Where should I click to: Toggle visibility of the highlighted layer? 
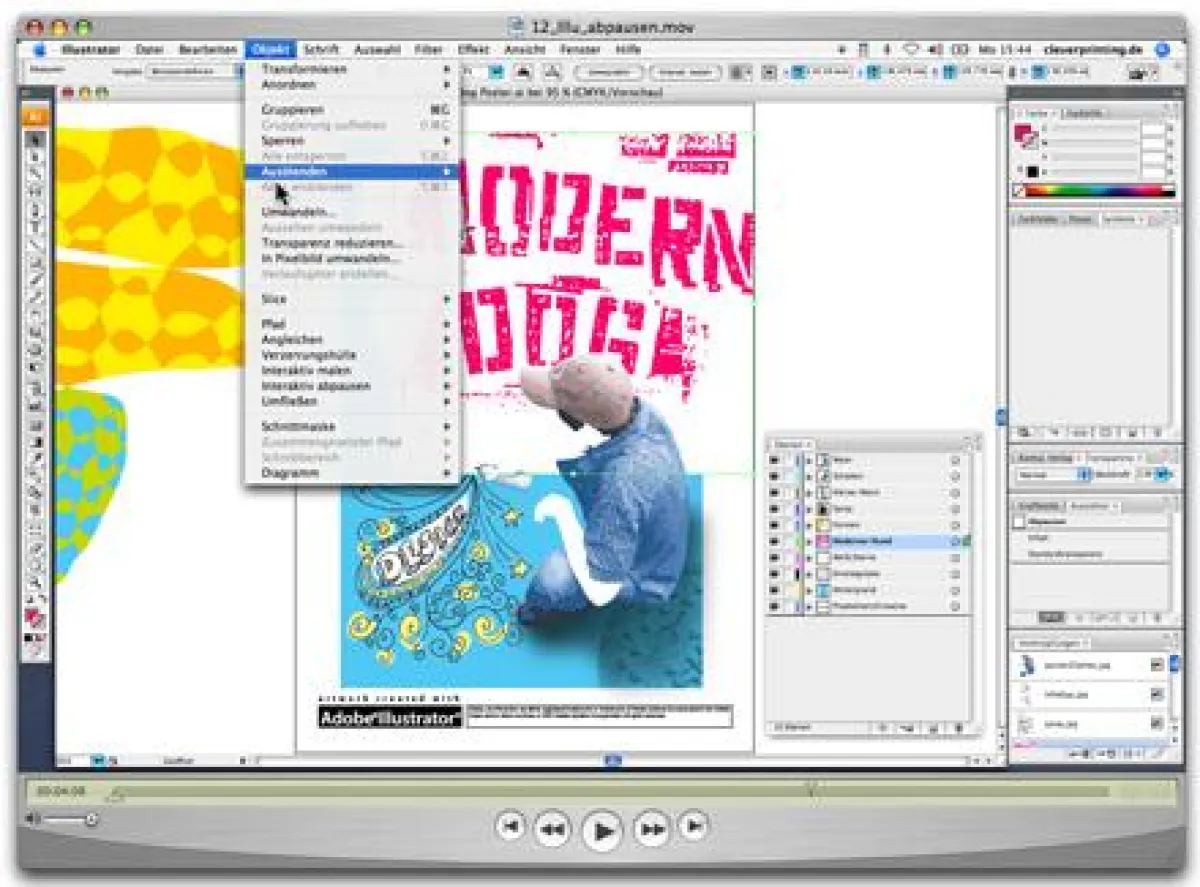774,541
